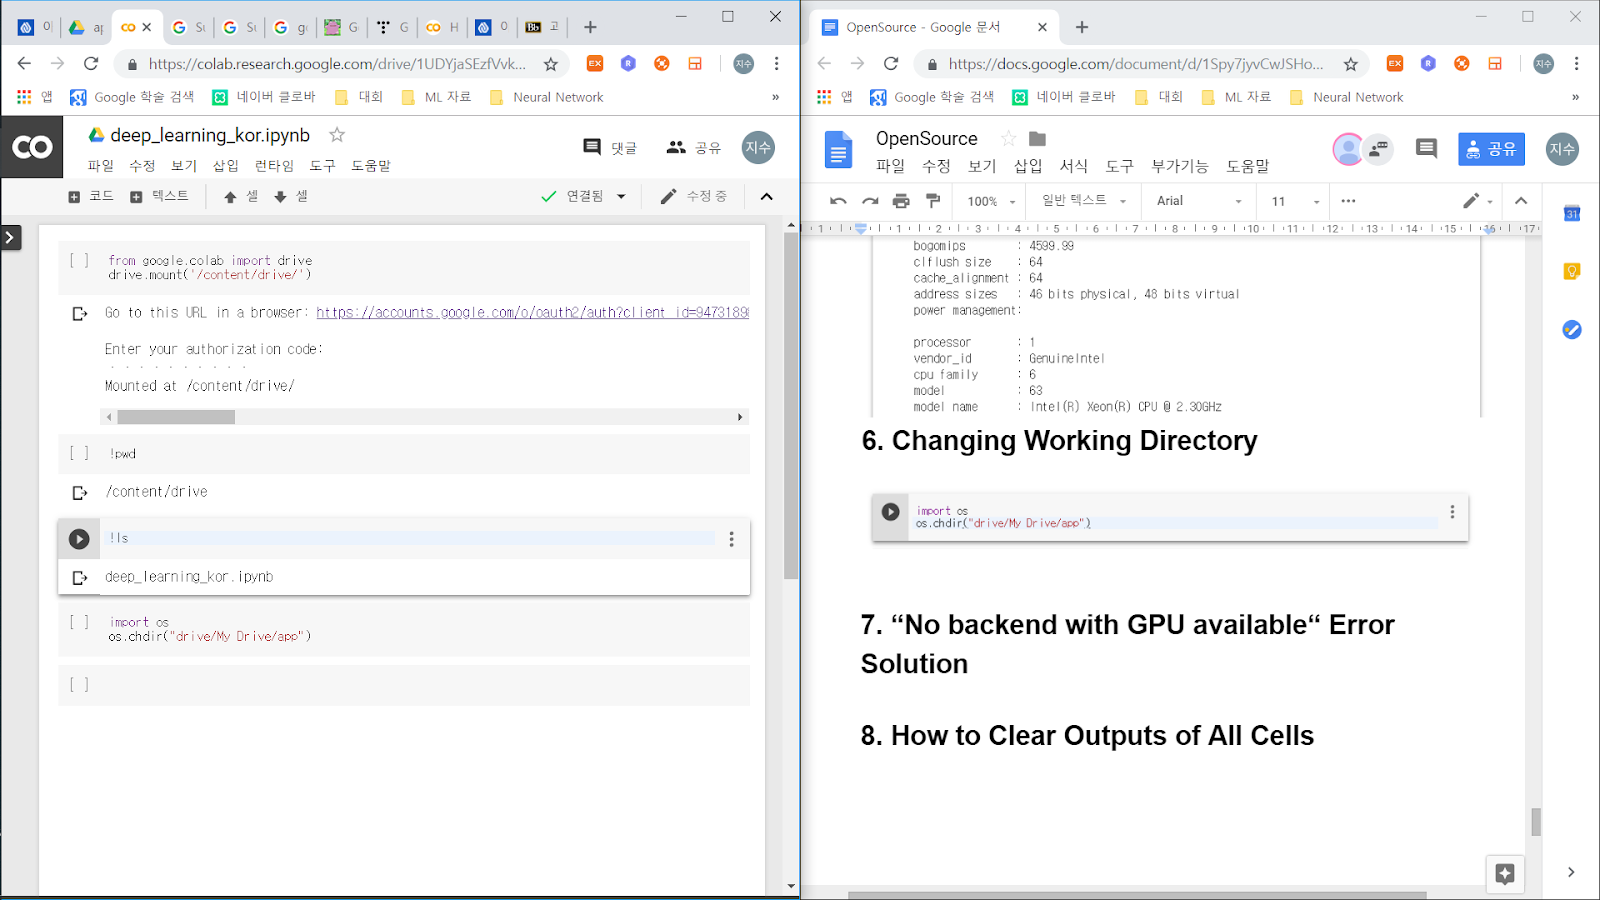1600x900 pixels.
Task: Expand the Docs side panel arrow
Action: [x=1571, y=872]
